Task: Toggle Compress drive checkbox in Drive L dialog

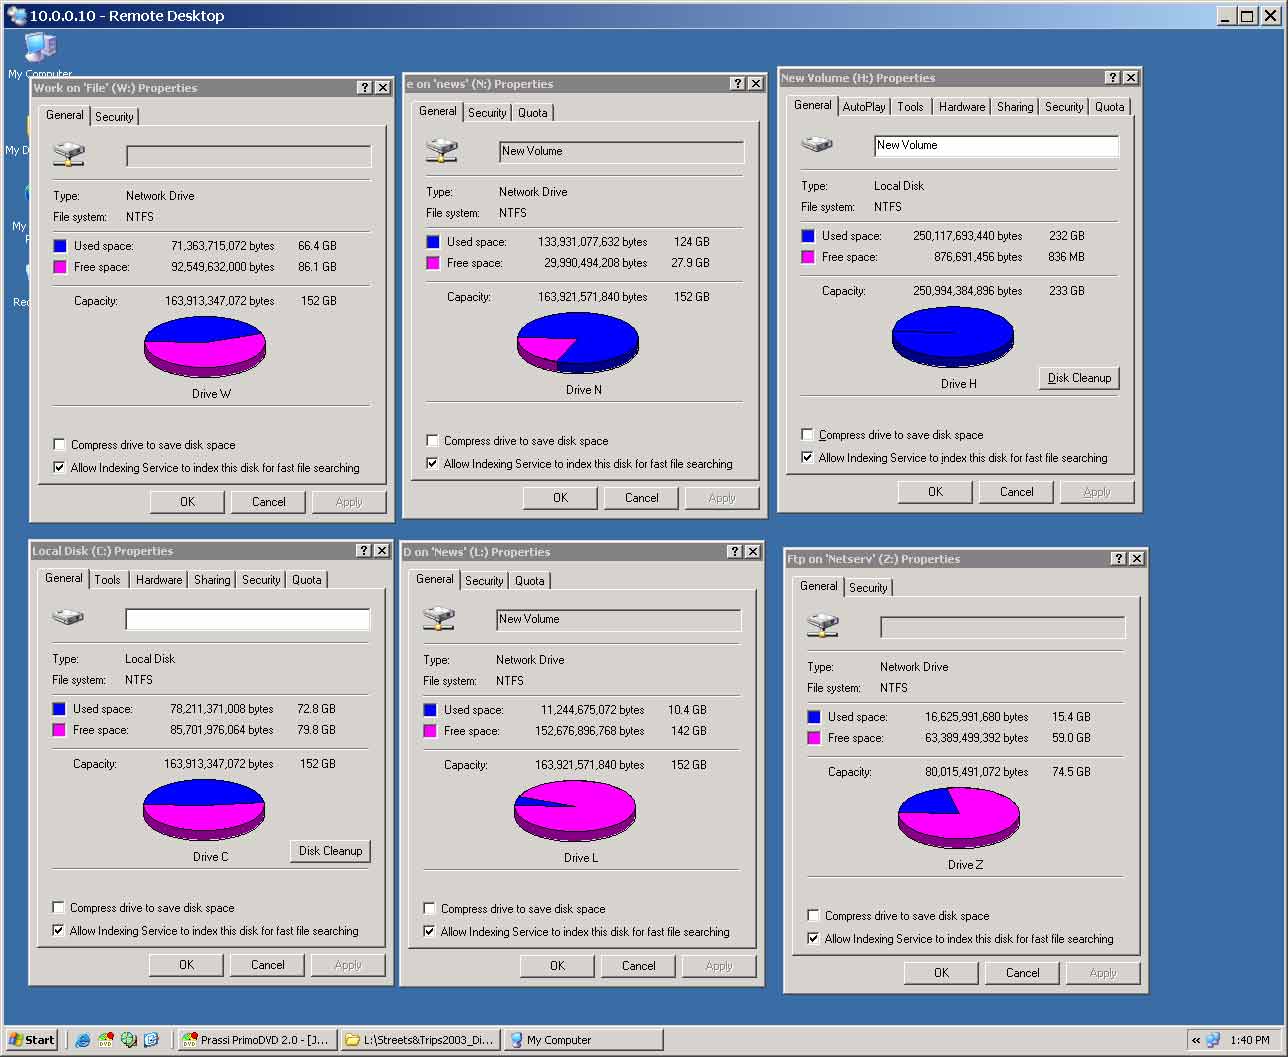Action: 429,909
